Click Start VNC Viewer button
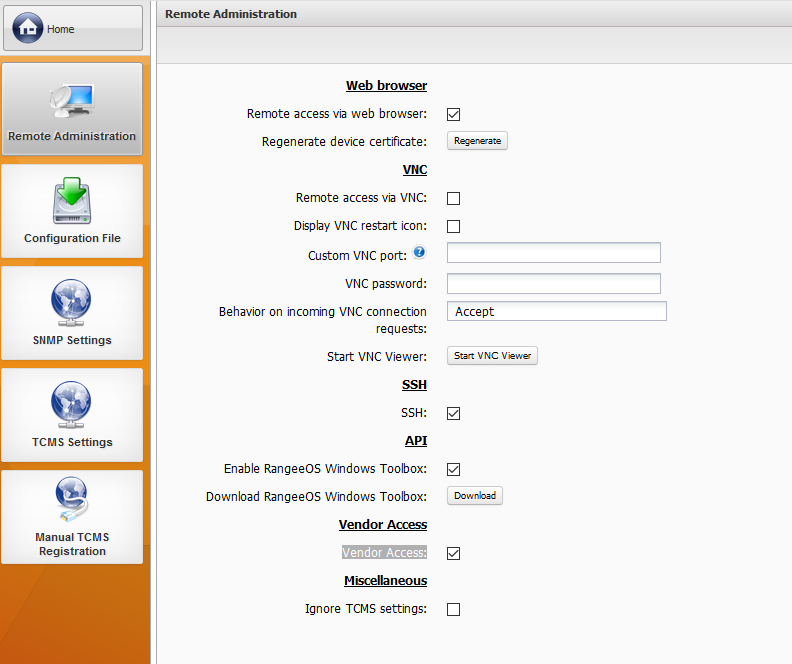 coord(492,356)
